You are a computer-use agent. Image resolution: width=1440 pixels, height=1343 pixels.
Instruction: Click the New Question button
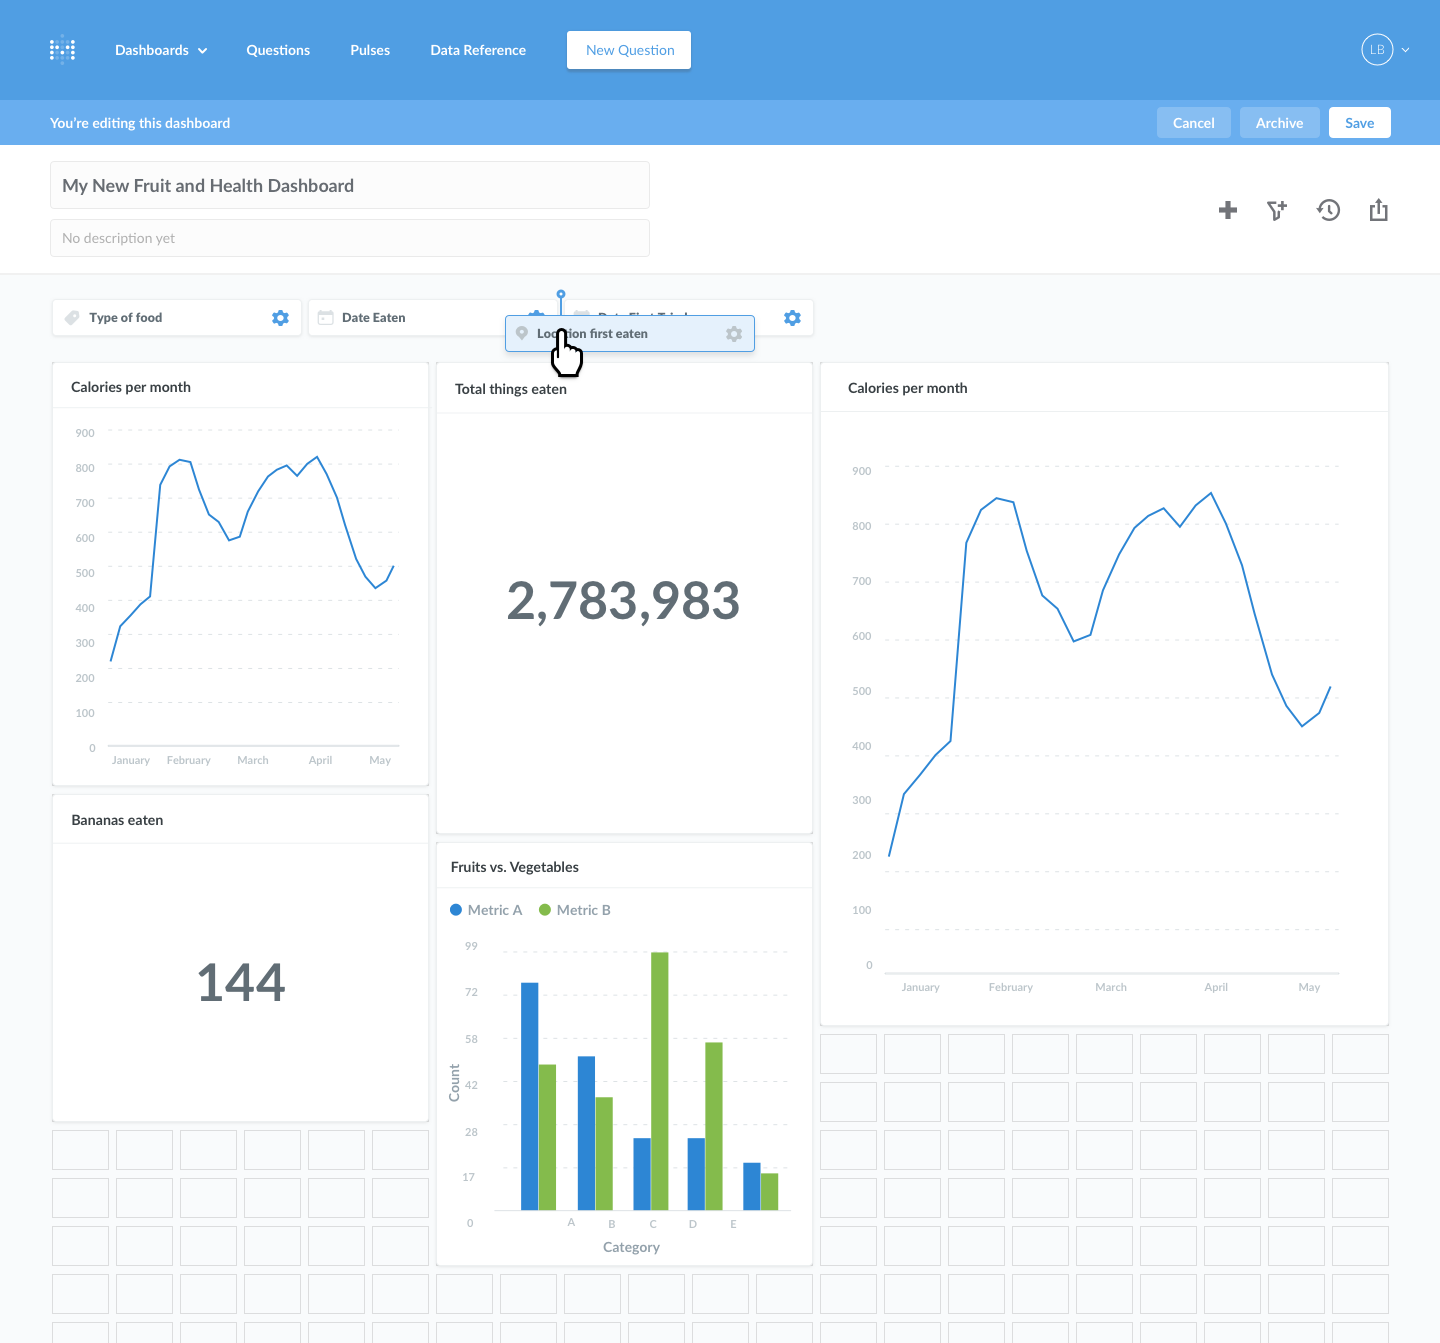tap(628, 49)
